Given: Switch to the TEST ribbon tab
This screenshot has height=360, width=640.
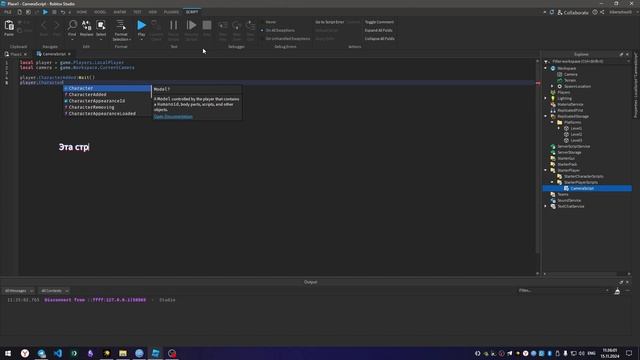Looking at the screenshot, I should coord(138,12).
